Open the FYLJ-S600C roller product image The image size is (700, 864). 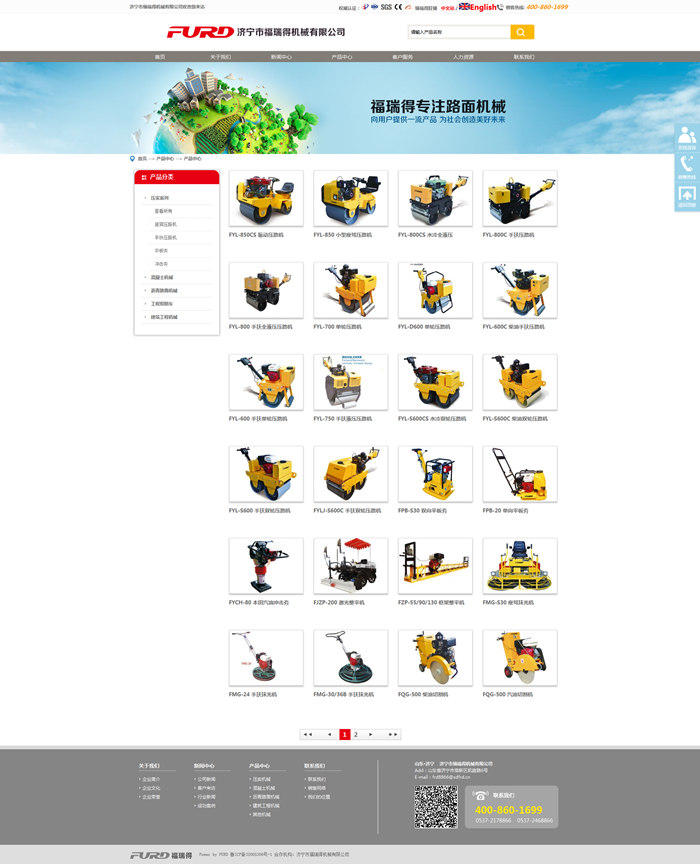pos(351,474)
